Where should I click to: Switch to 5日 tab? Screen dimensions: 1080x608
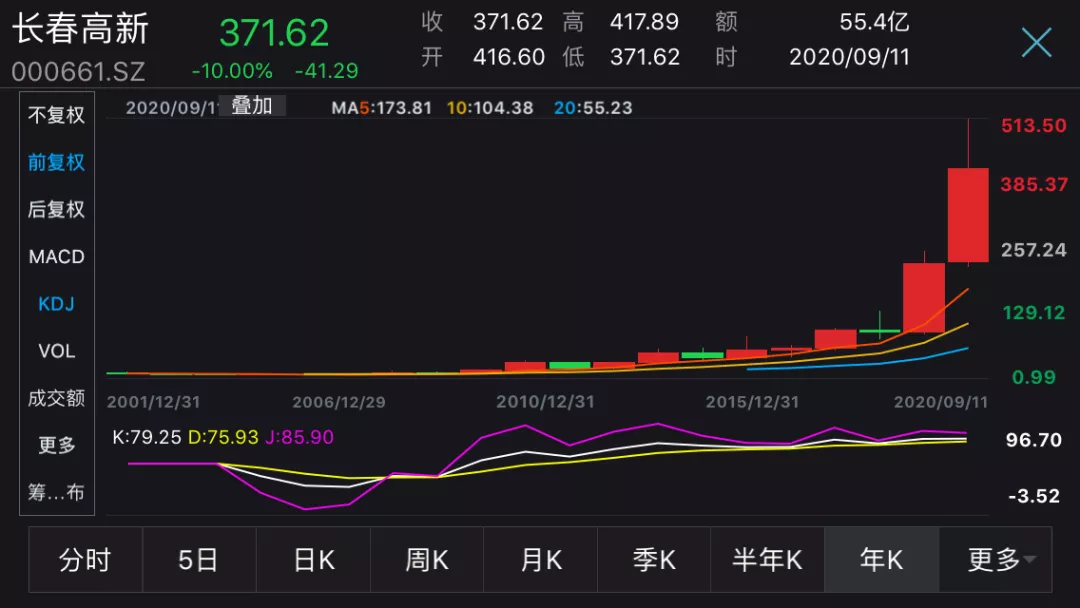pyautogui.click(x=199, y=560)
